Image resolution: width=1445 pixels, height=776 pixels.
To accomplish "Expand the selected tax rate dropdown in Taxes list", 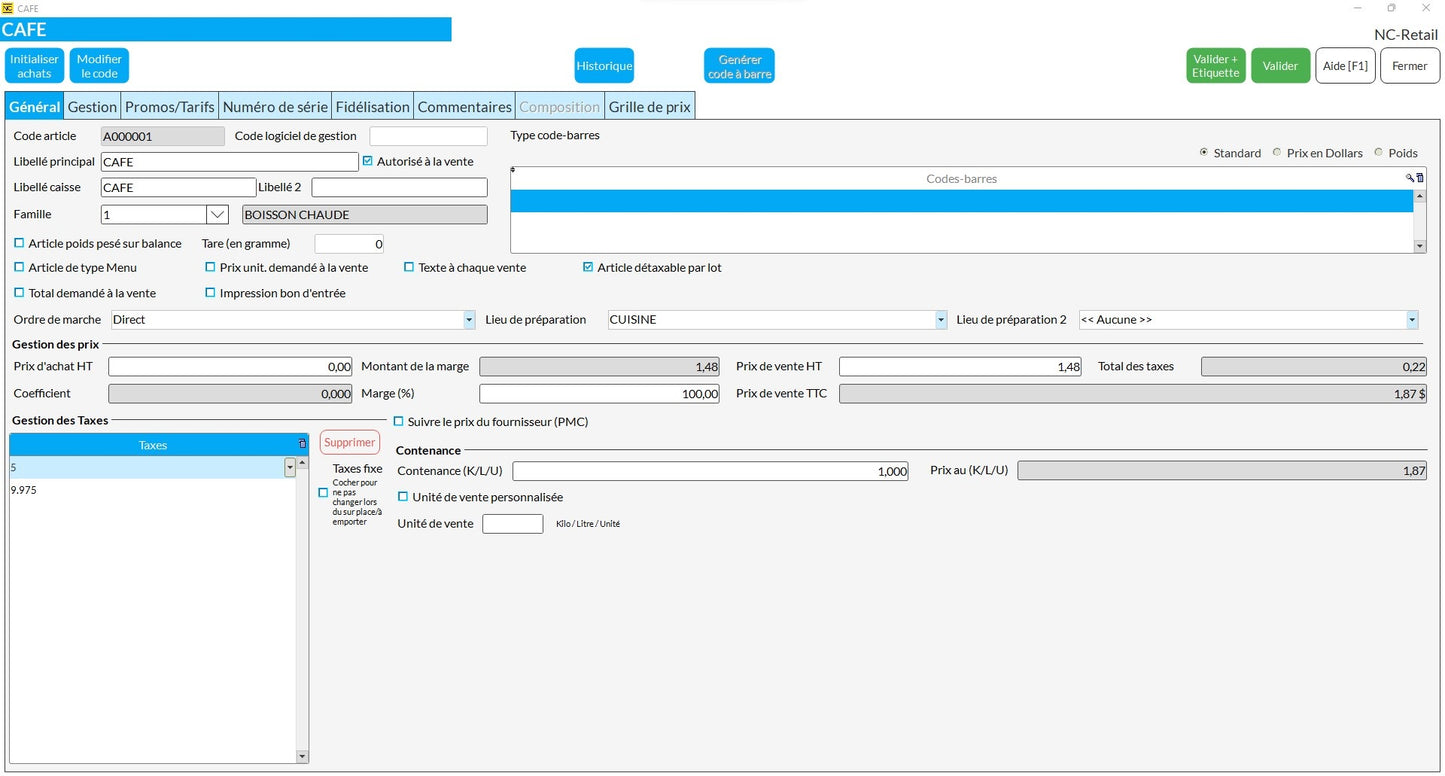I will click(x=289, y=467).
